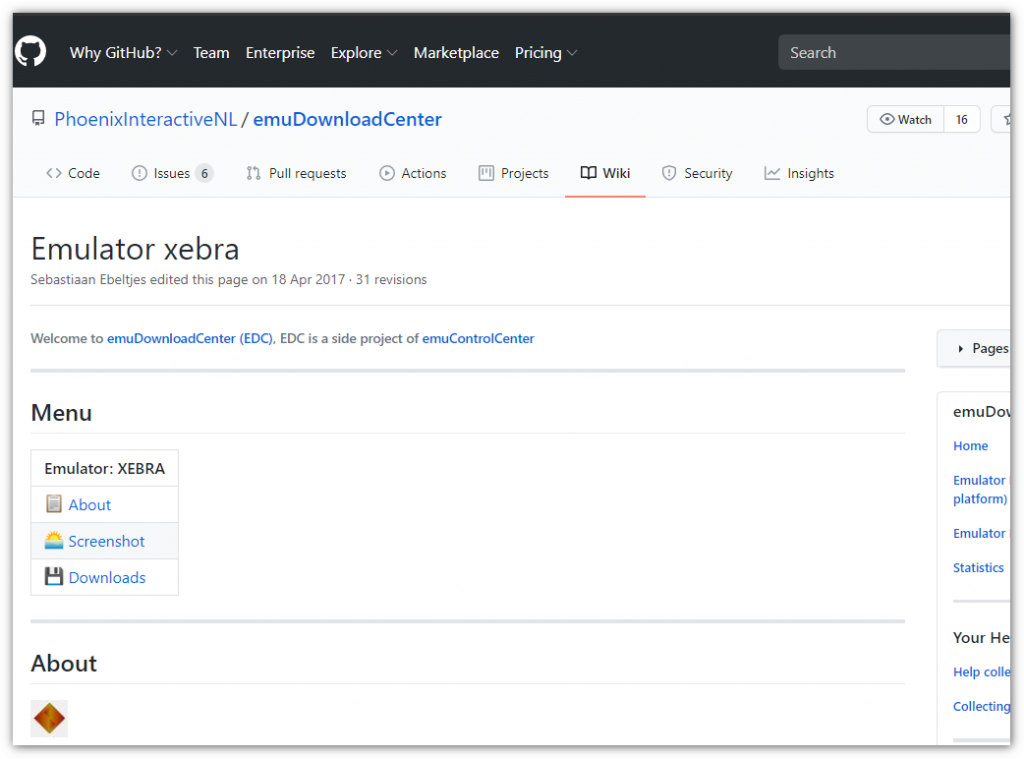Image resolution: width=1024 pixels, height=759 pixels.
Task: Click the floppy disk icon next to Downloads
Action: pyautogui.click(x=54, y=577)
